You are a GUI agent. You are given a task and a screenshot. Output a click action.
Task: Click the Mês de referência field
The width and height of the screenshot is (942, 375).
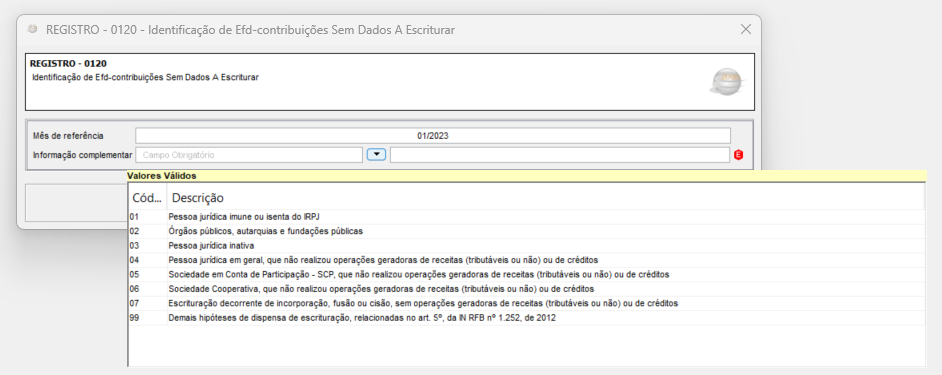click(x=433, y=136)
